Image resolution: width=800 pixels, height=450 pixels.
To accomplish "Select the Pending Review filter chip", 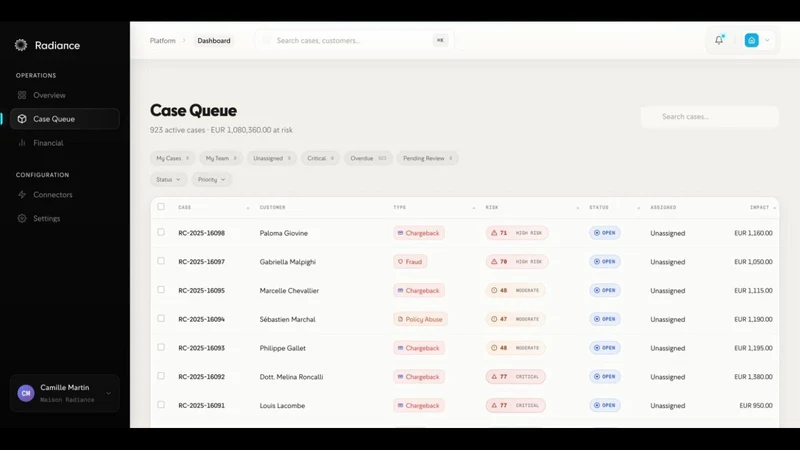I will [x=428, y=158].
